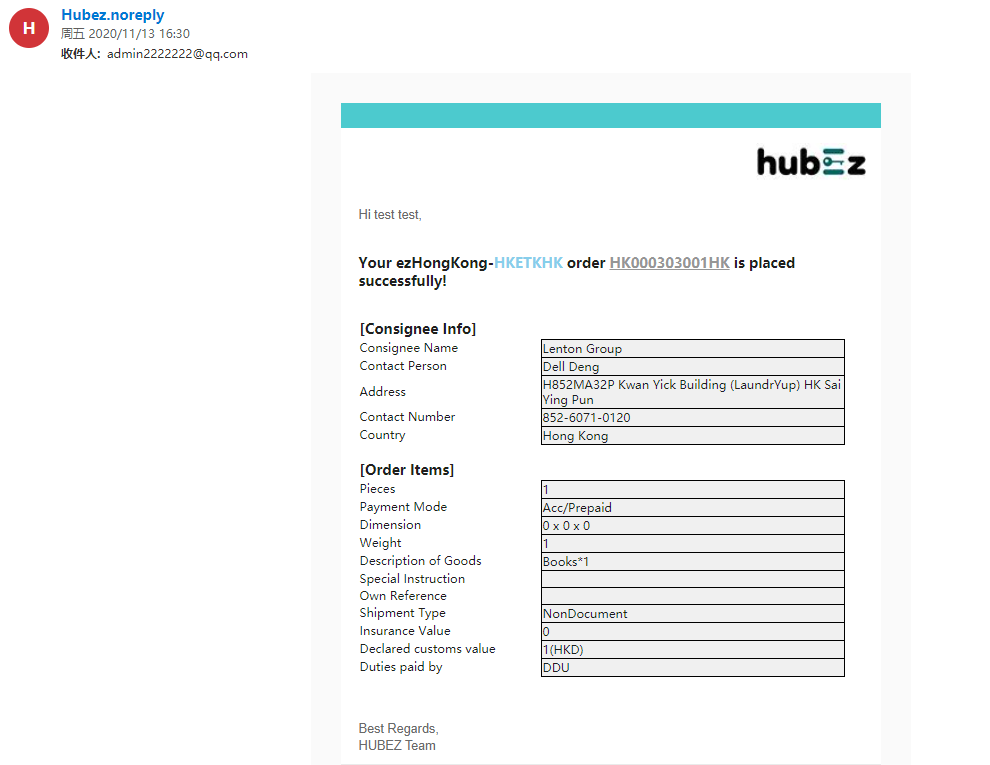Click the Shipment Type label
Screen dimensions: 990x765
tap(402, 613)
